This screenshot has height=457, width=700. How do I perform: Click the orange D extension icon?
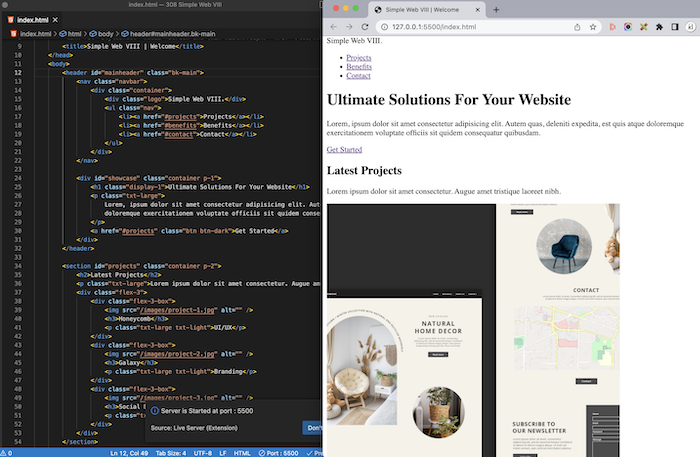[612, 27]
